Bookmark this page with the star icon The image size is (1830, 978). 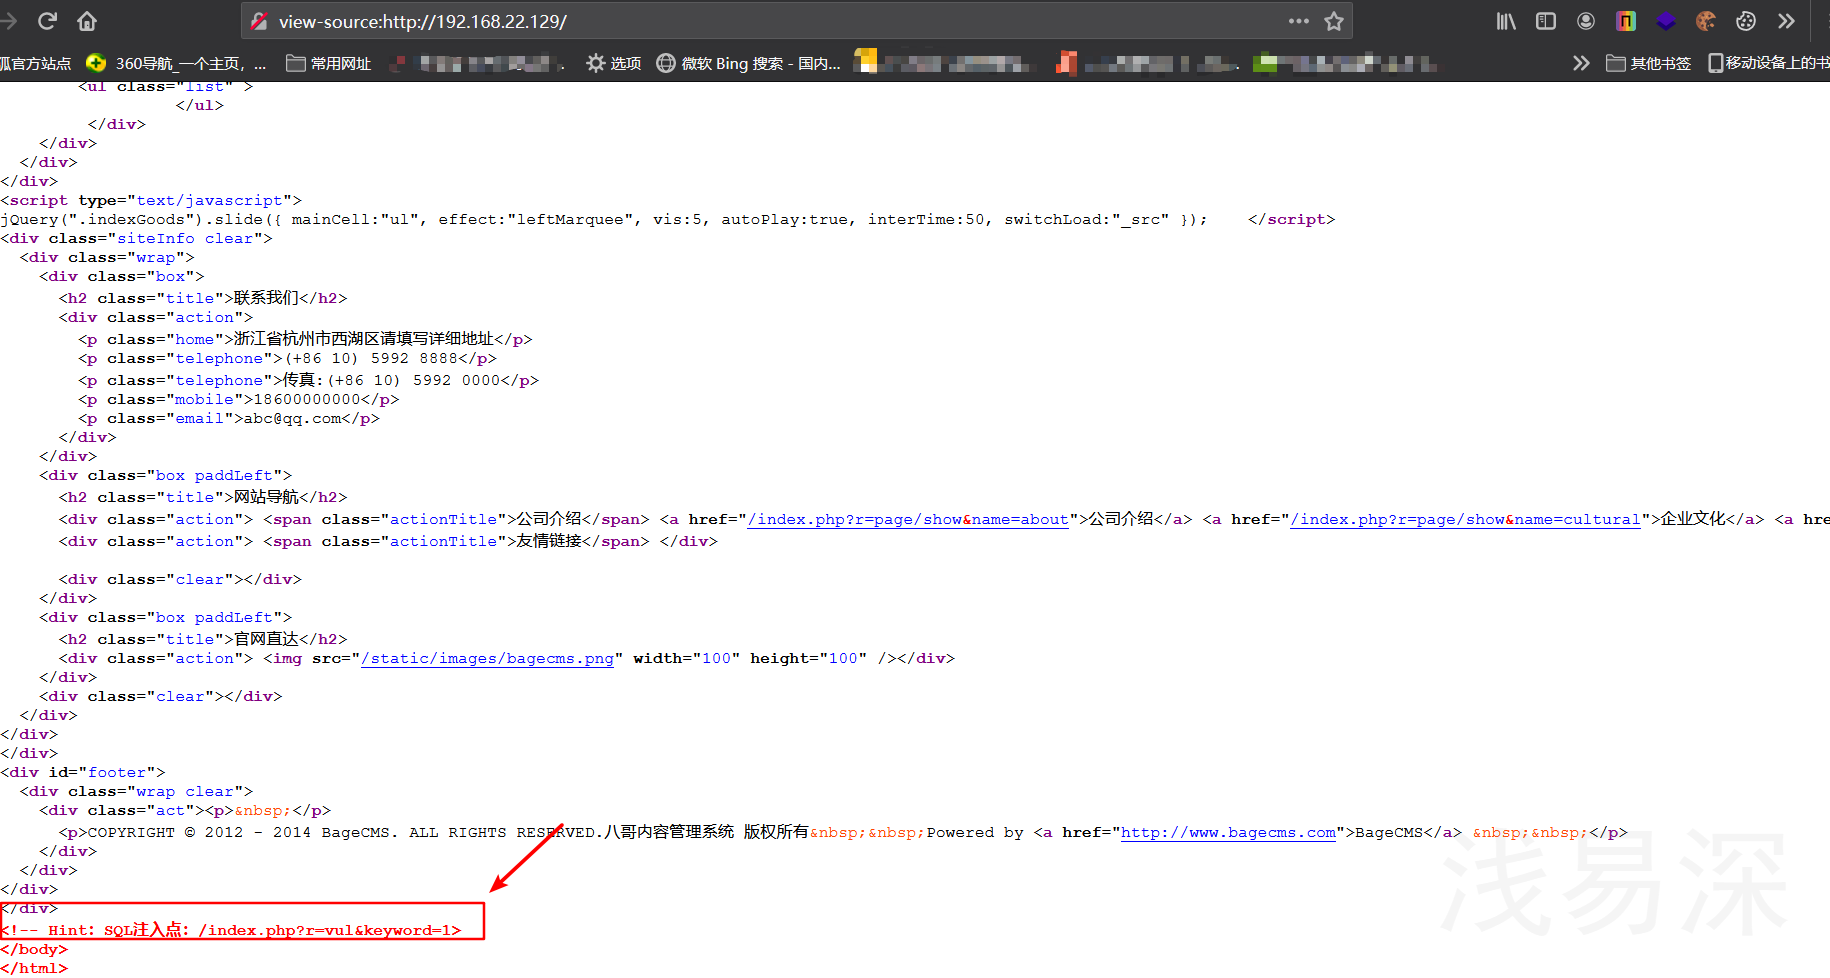[1334, 21]
